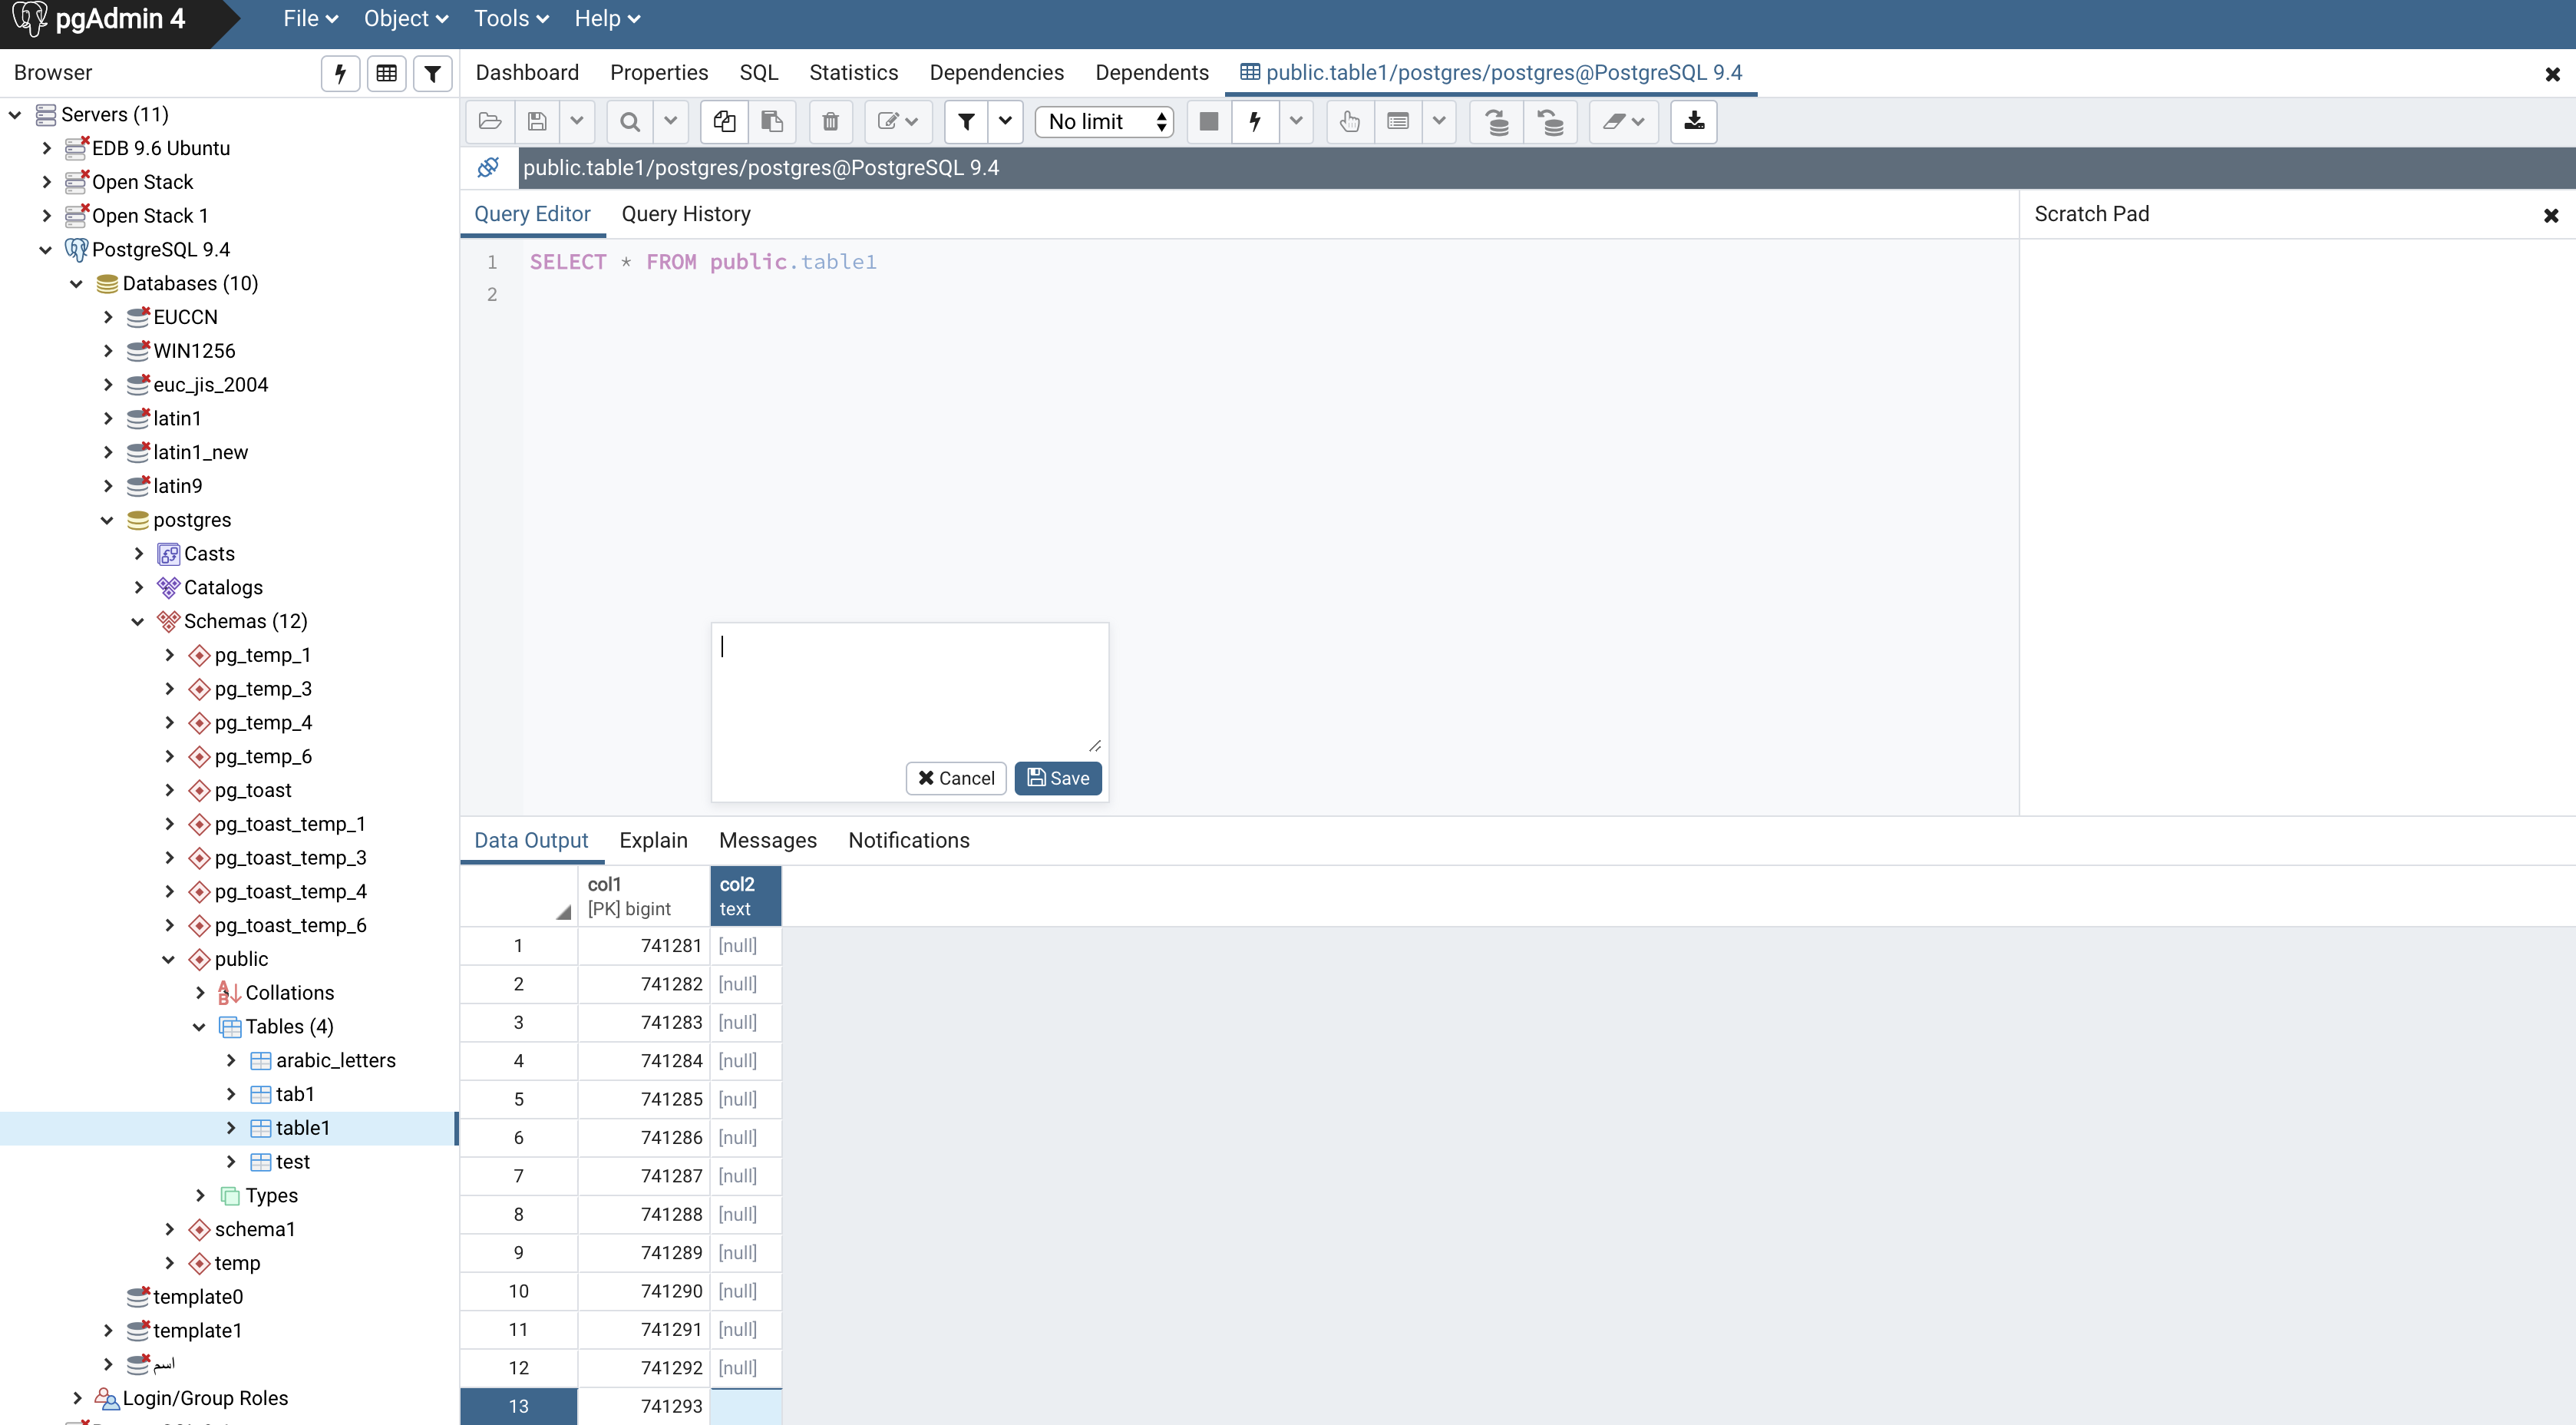Click the Filtered Rows funnel icon in Browser panel
The image size is (2576, 1425).
[x=432, y=73]
